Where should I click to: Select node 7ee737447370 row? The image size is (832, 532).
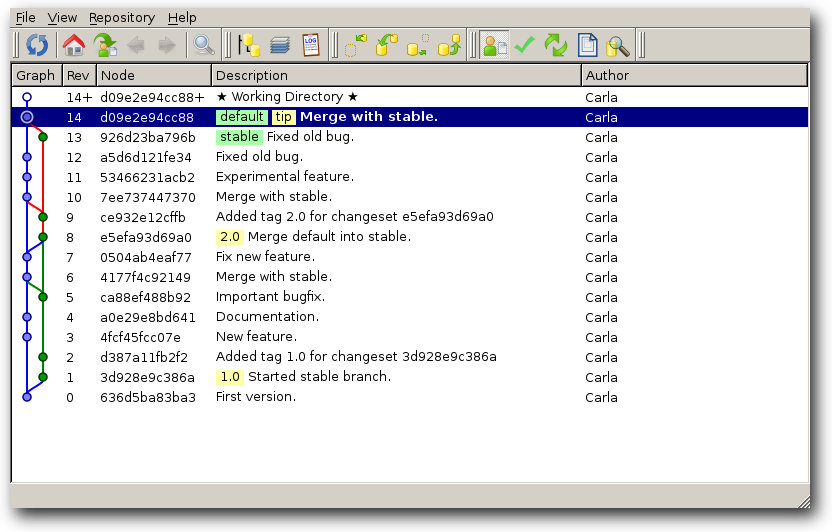point(410,197)
